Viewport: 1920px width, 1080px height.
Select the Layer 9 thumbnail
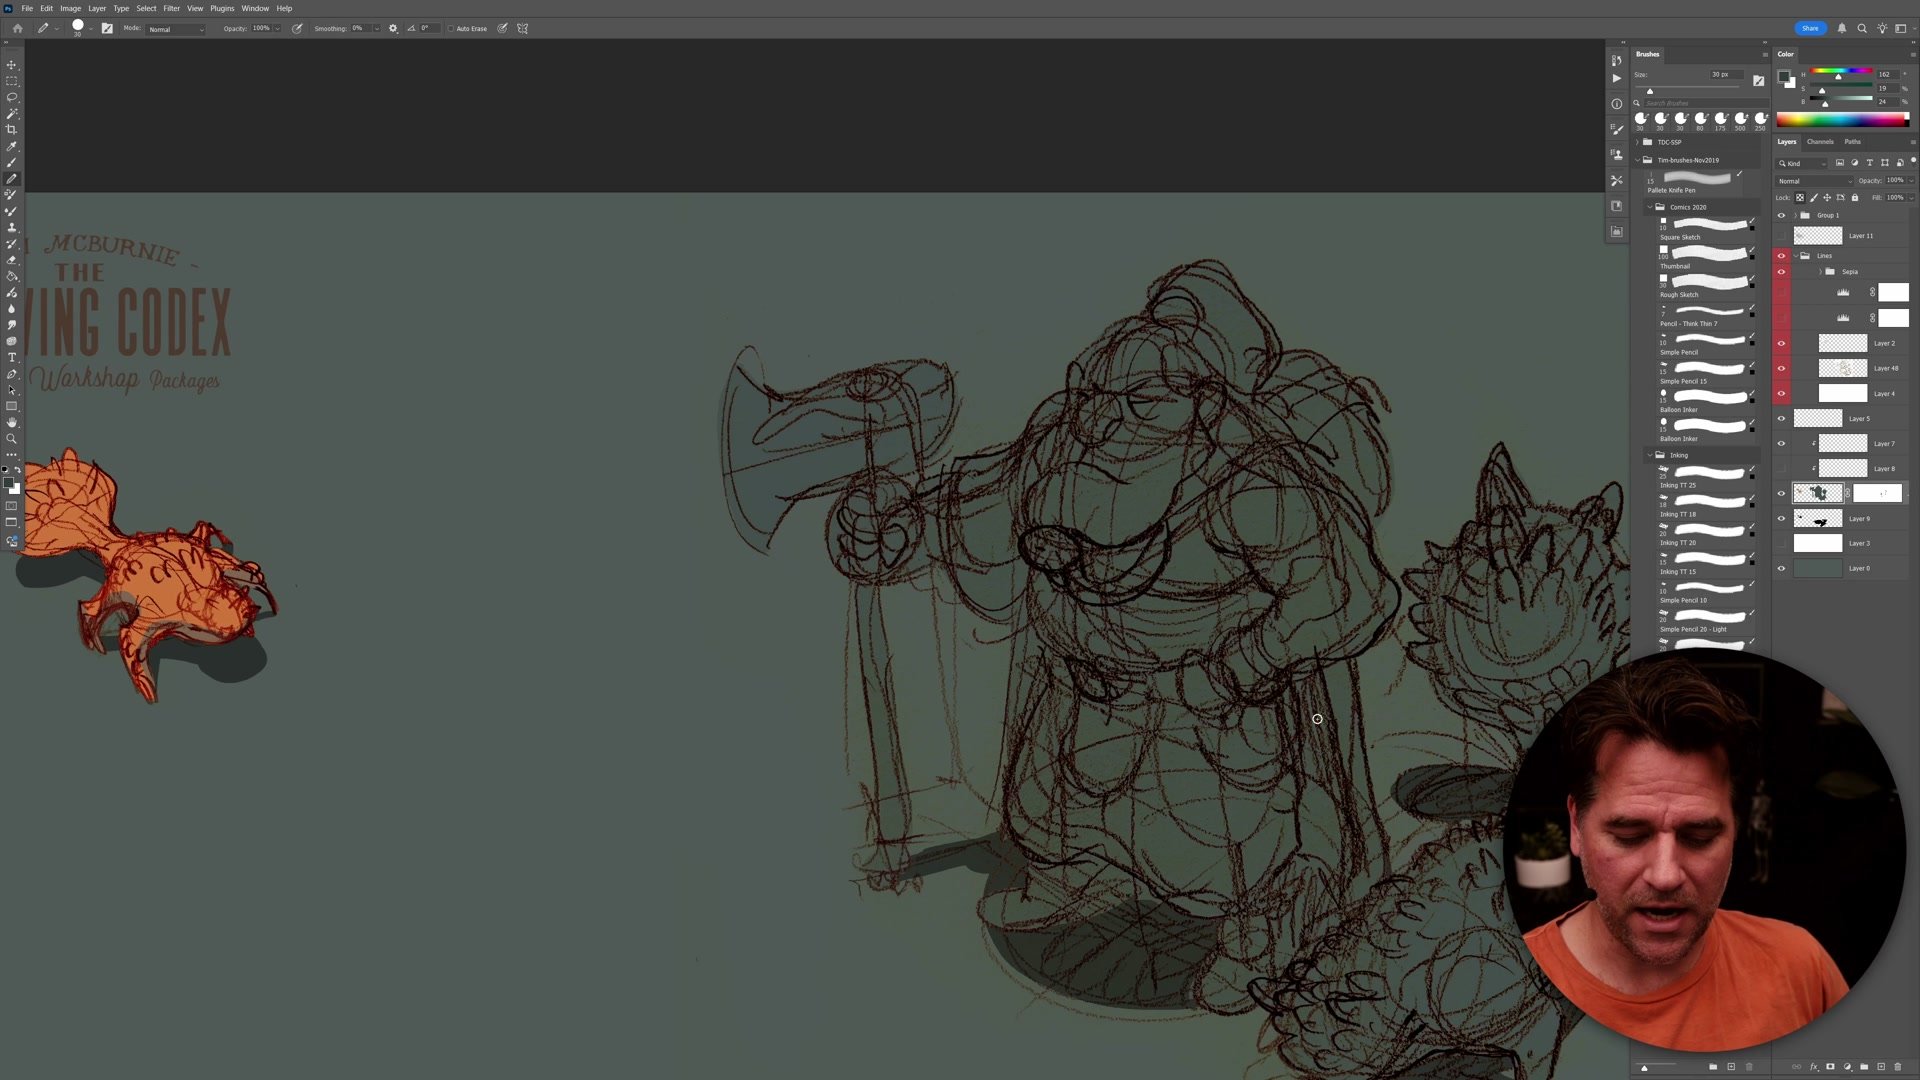(x=1817, y=519)
